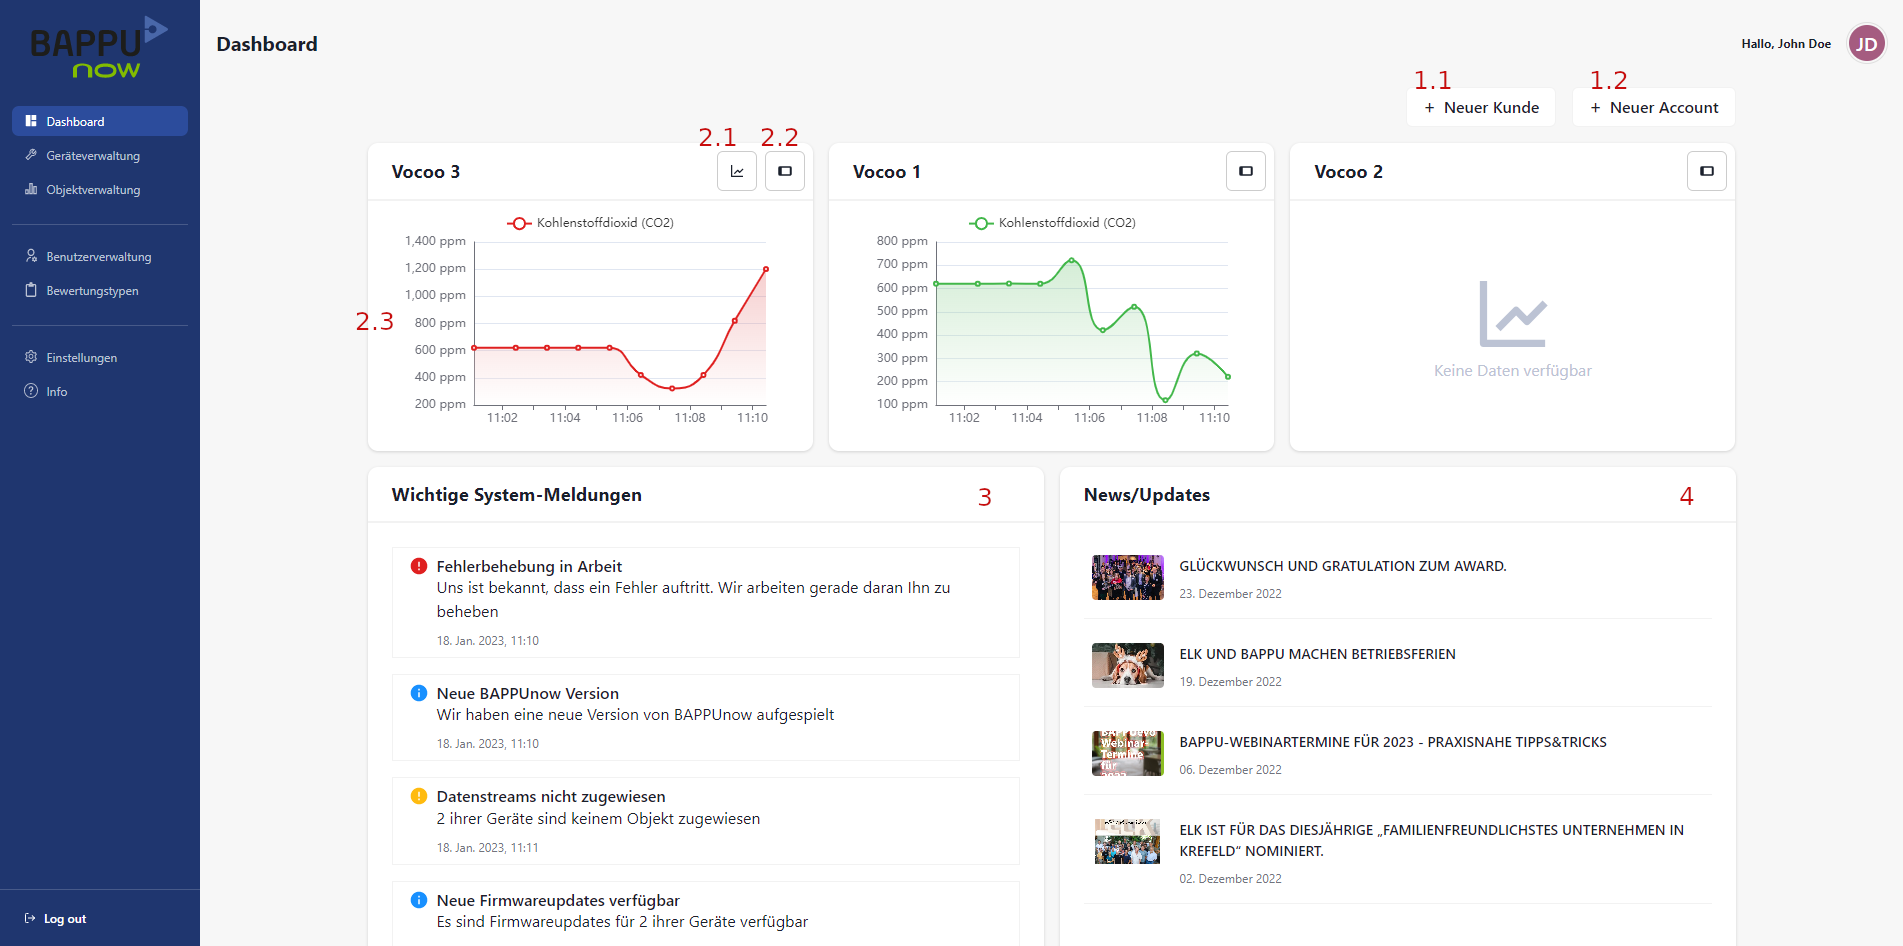Click the Neue Firmwareupdates verfügbar message title
Screen dimensions: 1903x946
(558, 900)
